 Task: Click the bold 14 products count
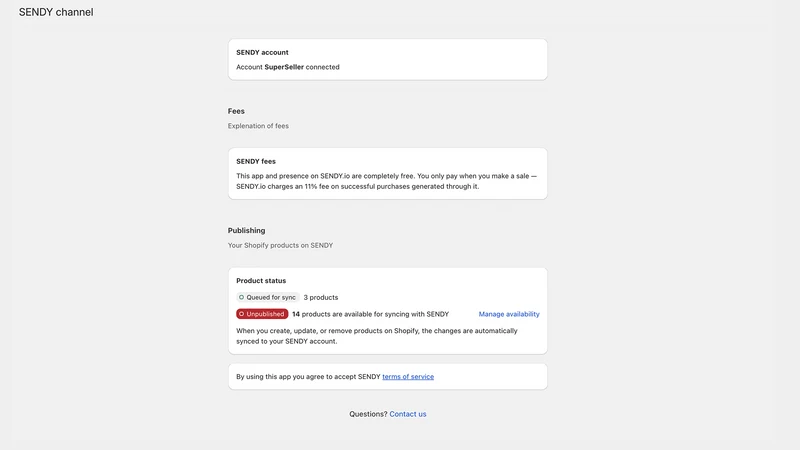coord(296,314)
